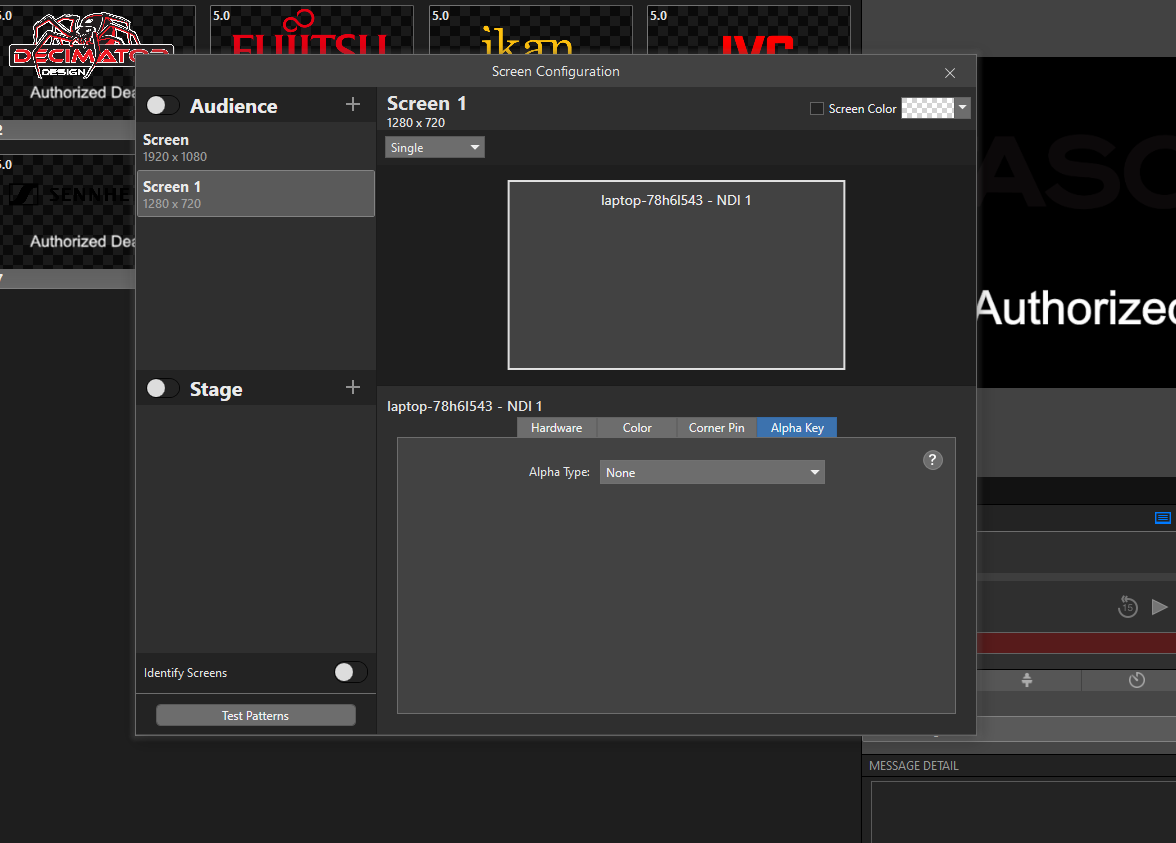1176x843 pixels.
Task: Click the auto-advance split-triangle icon
Action: point(1027,680)
